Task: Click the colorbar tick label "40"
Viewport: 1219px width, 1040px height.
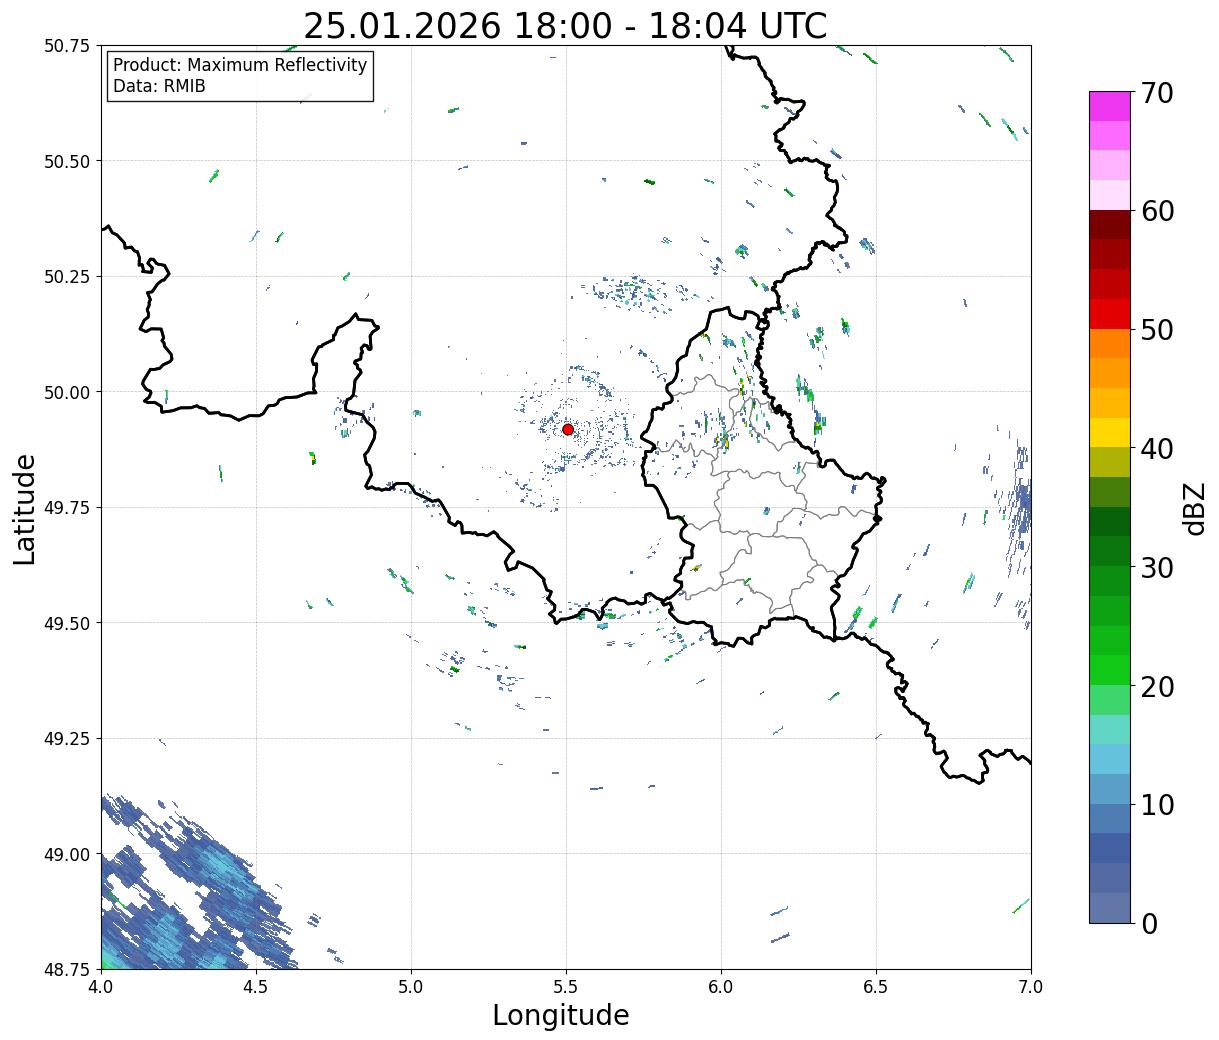Action: pyautogui.click(x=1157, y=449)
